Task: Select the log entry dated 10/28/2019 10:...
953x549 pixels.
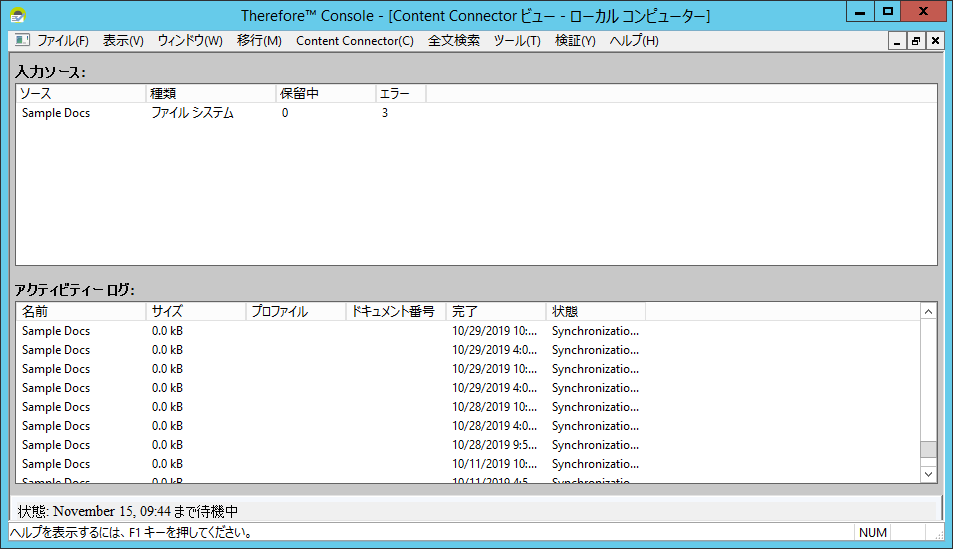Action: tap(468, 407)
